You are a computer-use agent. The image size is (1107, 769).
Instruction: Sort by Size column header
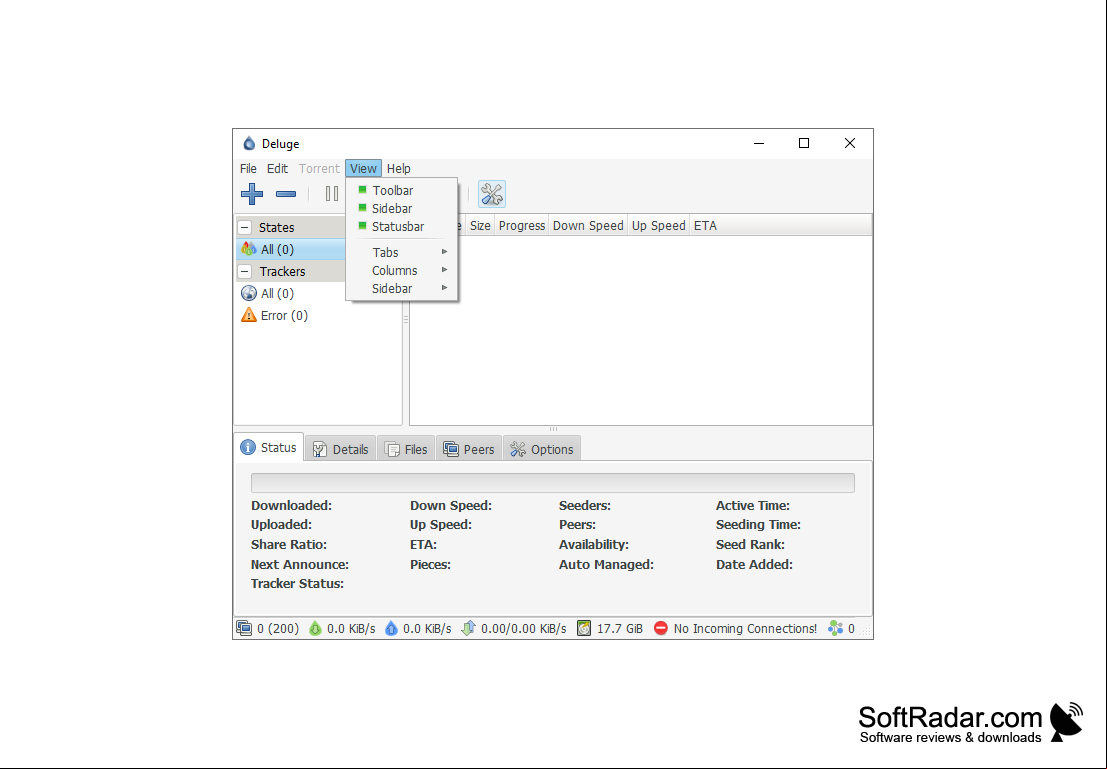(479, 225)
